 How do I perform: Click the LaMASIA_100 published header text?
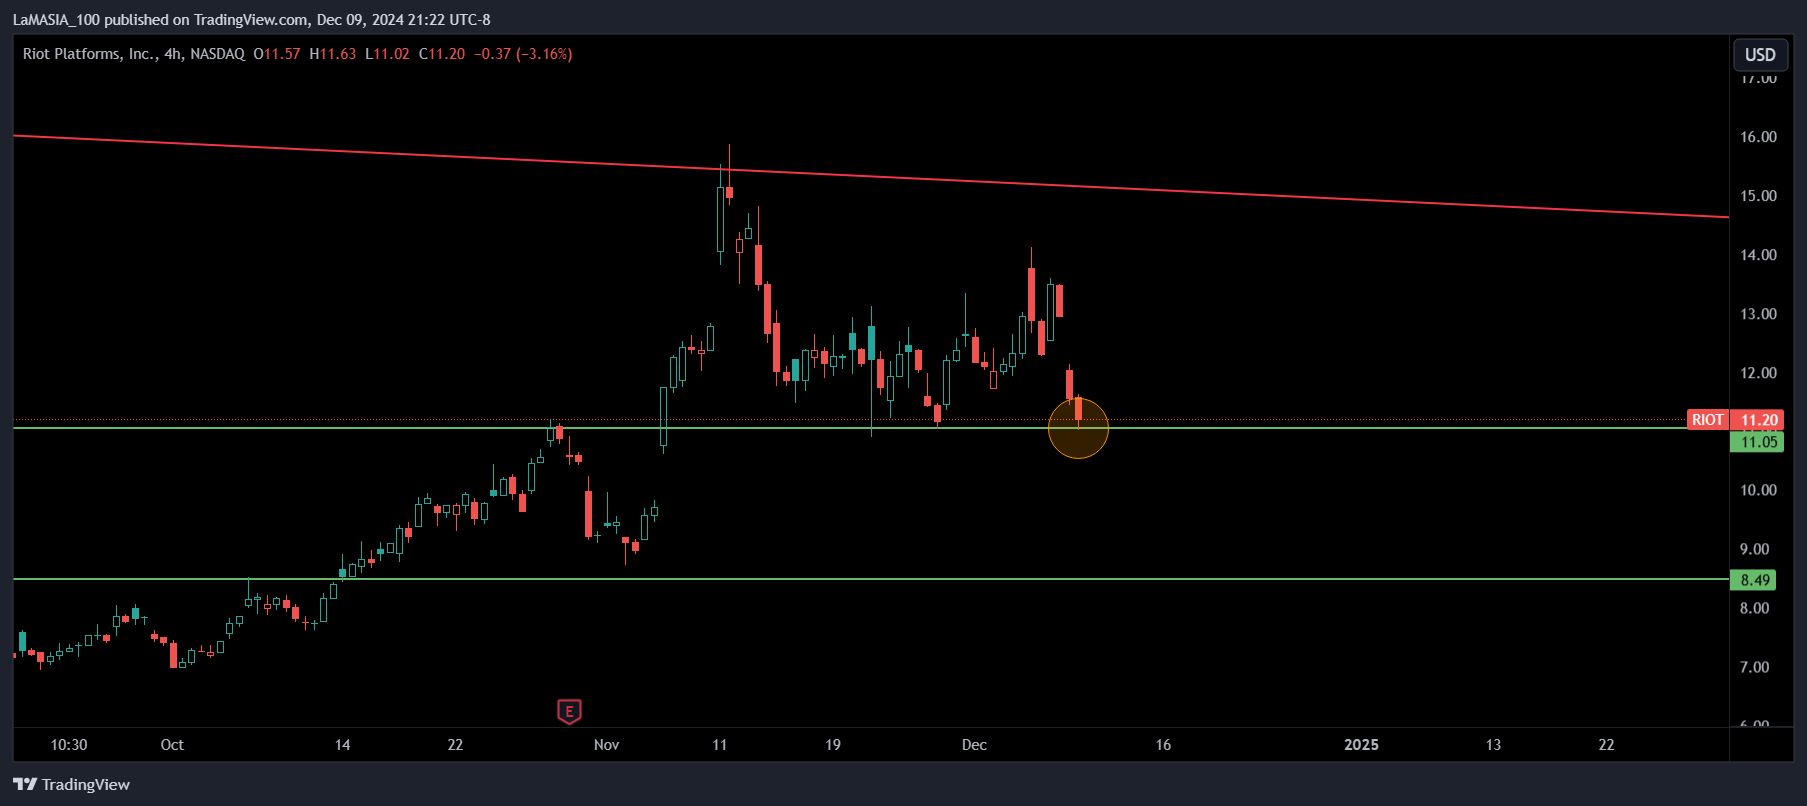(251, 19)
